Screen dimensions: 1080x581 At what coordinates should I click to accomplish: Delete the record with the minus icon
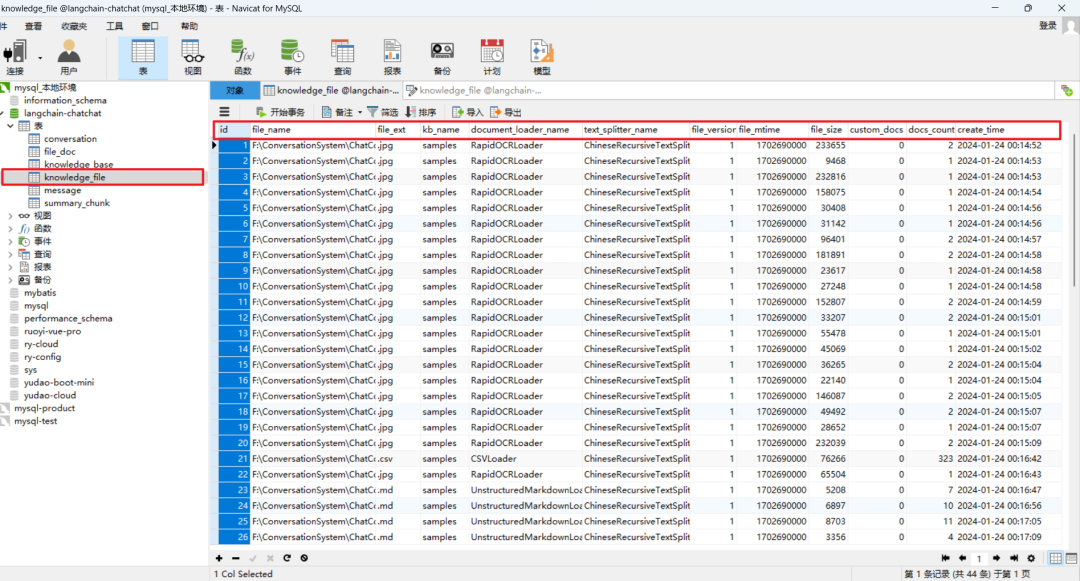236,558
